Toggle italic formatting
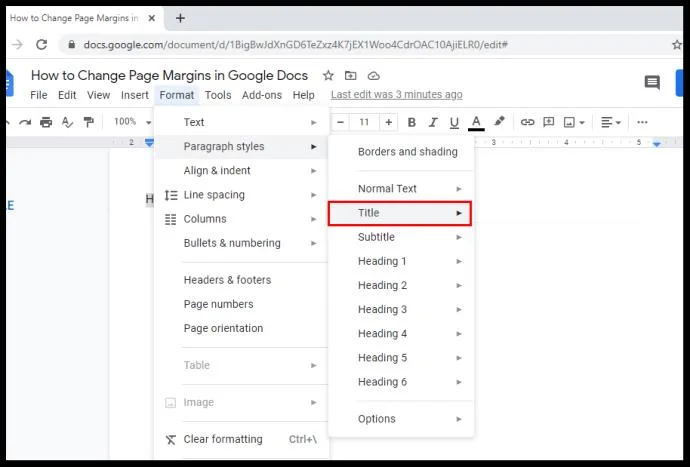This screenshot has height=467, width=690. (x=433, y=122)
